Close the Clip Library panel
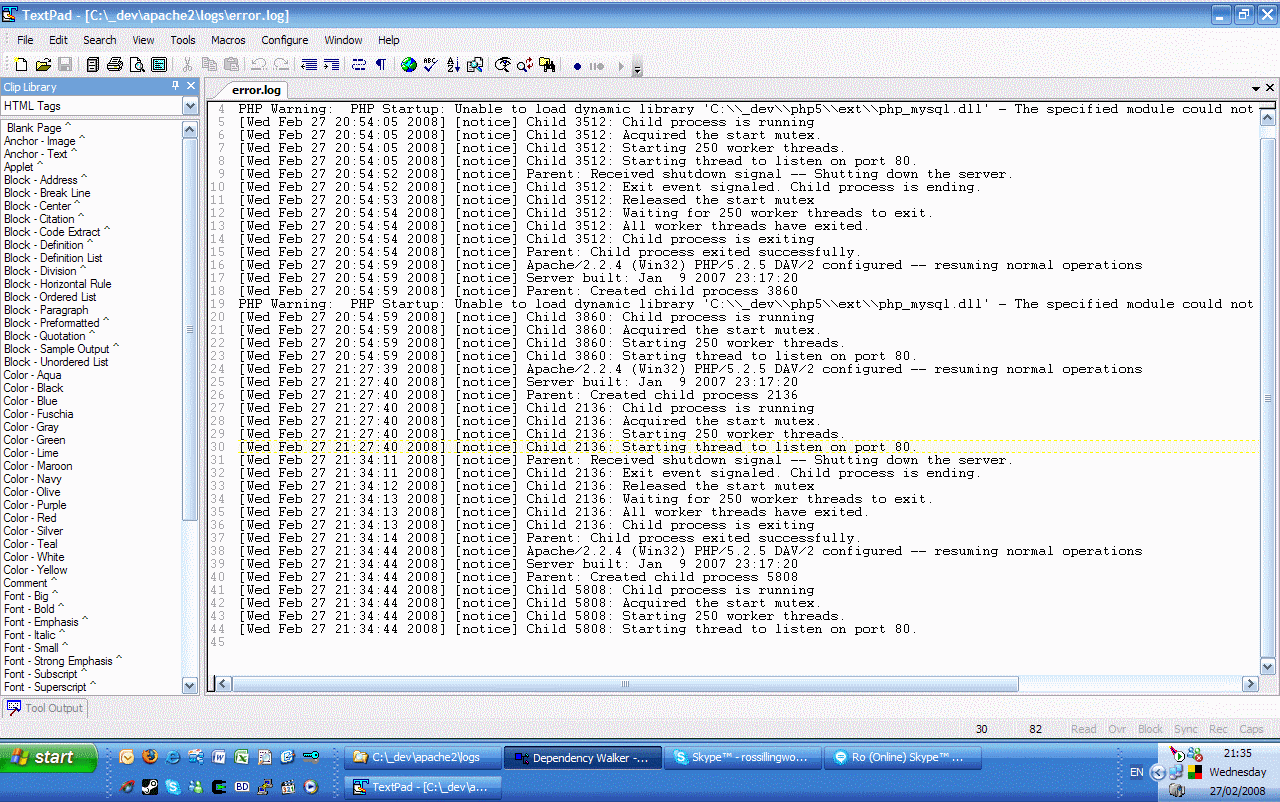1280x802 pixels. coord(191,87)
